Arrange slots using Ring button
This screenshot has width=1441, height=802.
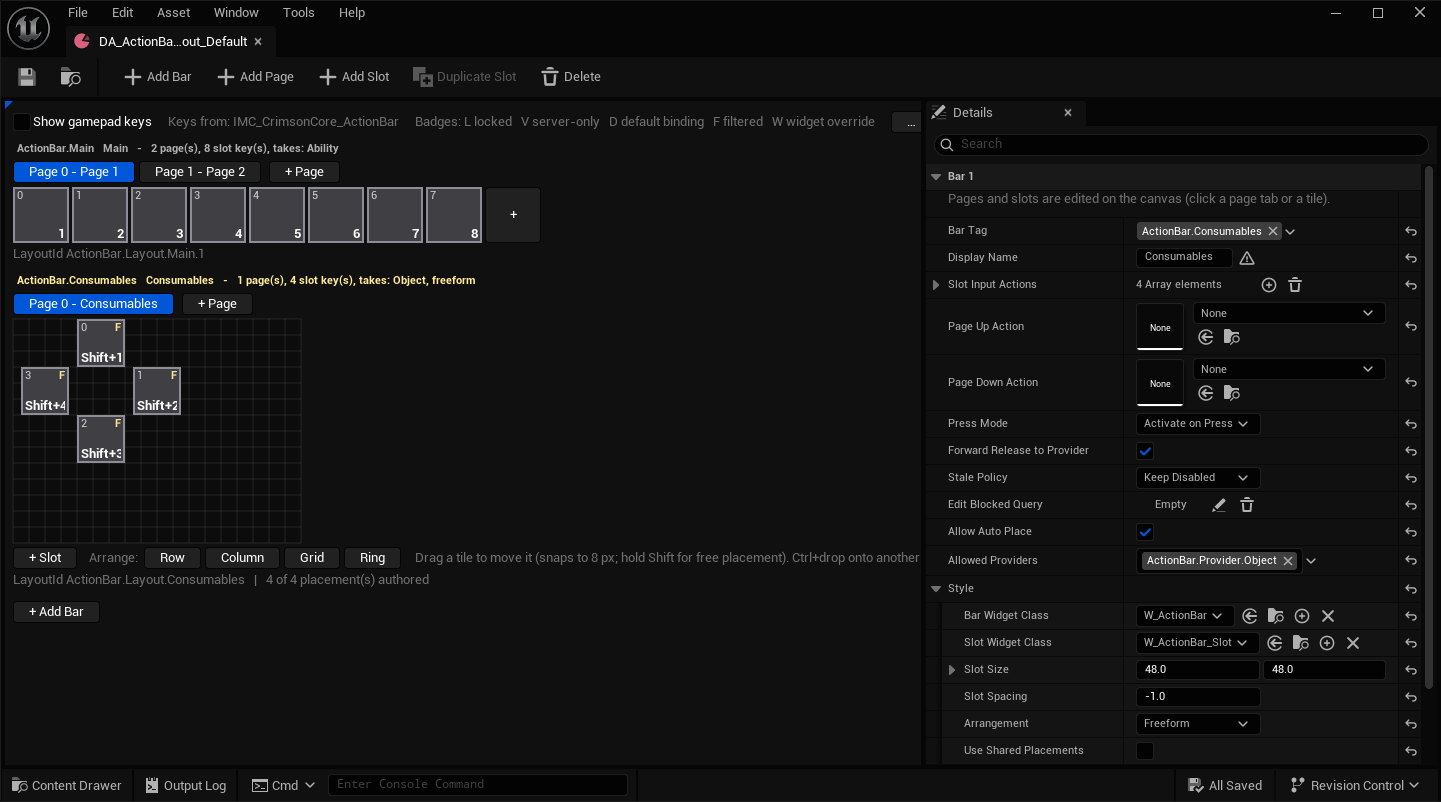click(372, 558)
